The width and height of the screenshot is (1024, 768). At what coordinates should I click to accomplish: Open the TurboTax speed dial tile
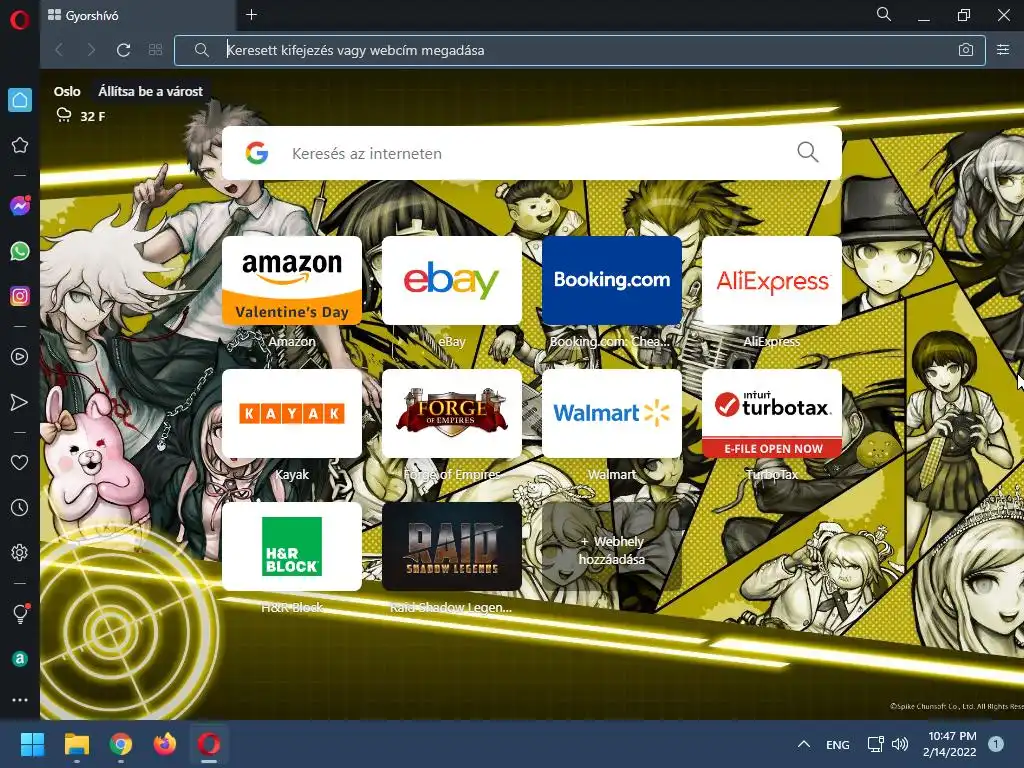(772, 413)
